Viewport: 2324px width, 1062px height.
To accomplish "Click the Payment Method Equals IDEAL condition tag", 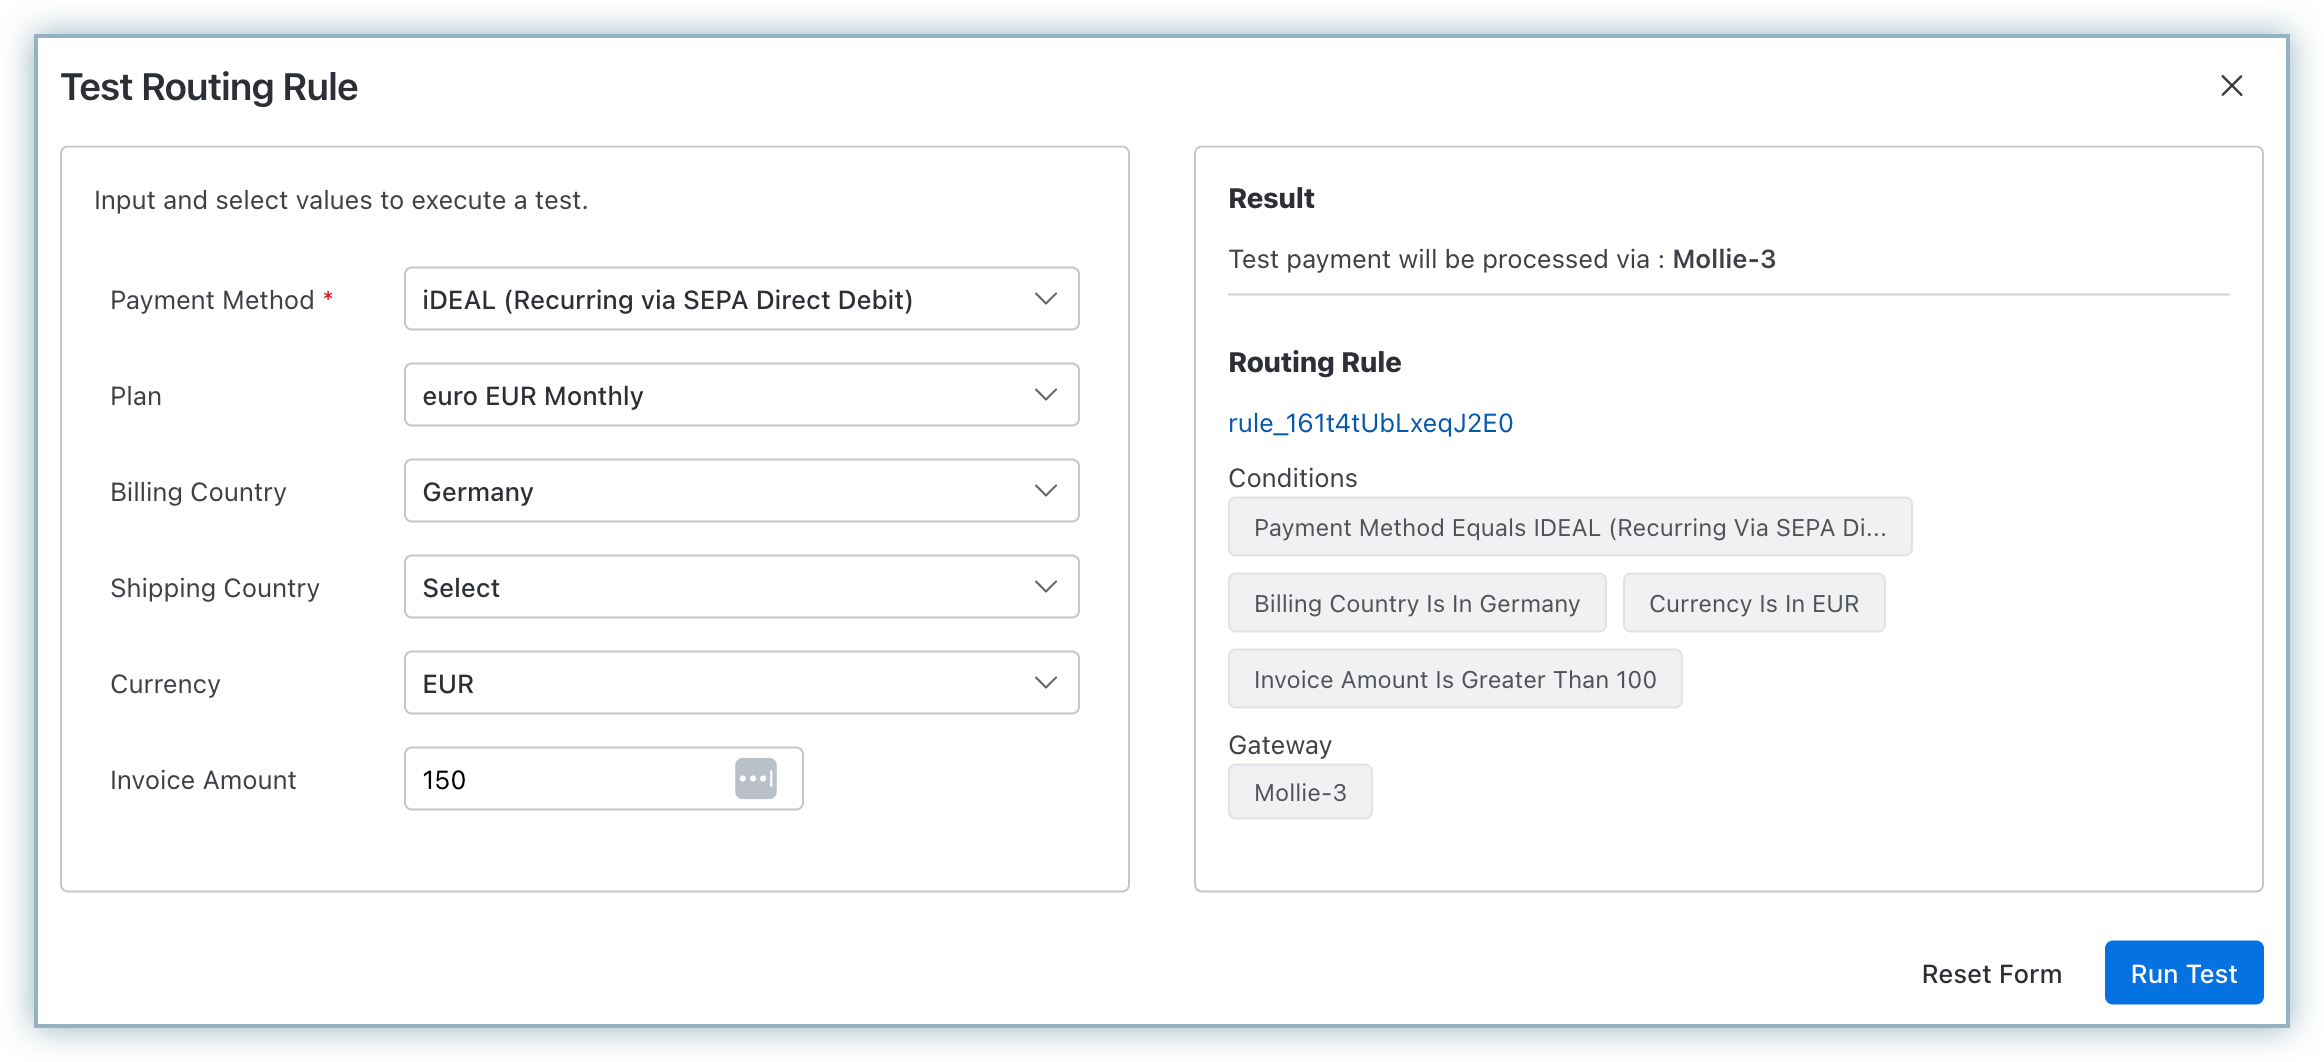I will (x=1569, y=527).
